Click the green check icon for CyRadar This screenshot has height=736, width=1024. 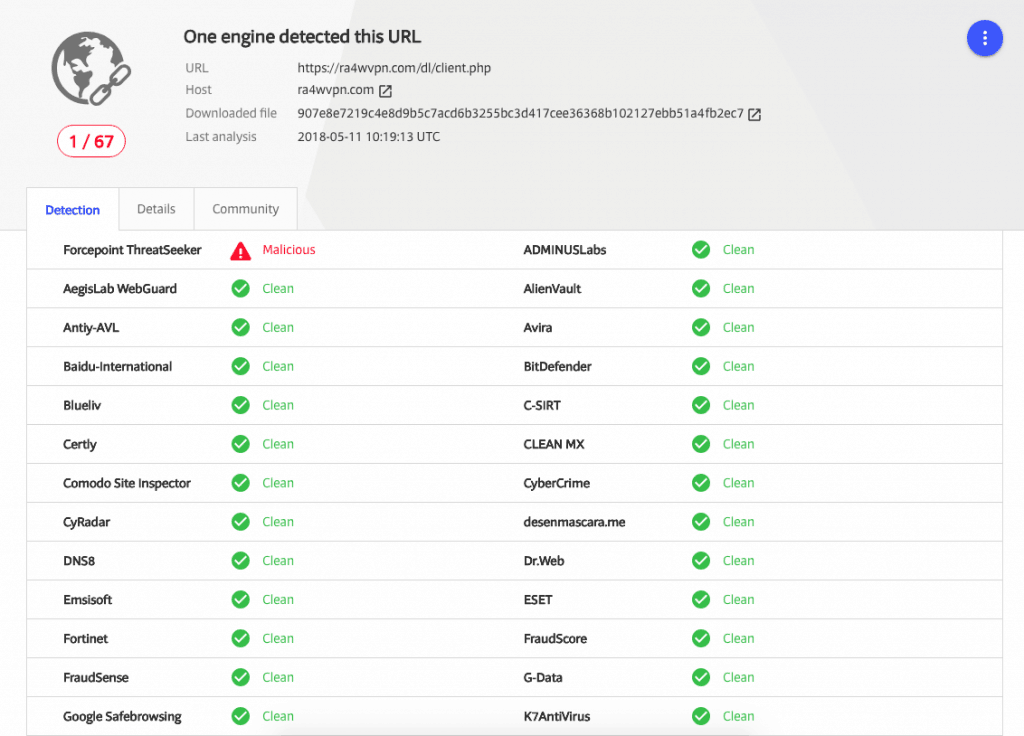pos(240,522)
